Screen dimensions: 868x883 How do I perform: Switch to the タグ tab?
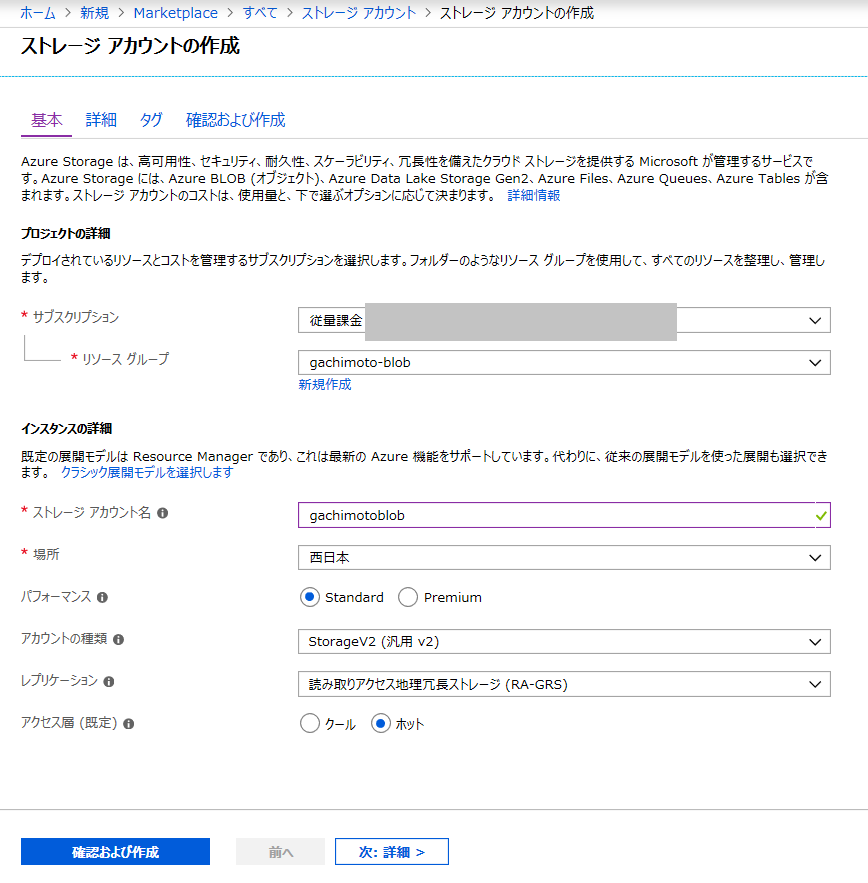click(x=151, y=120)
